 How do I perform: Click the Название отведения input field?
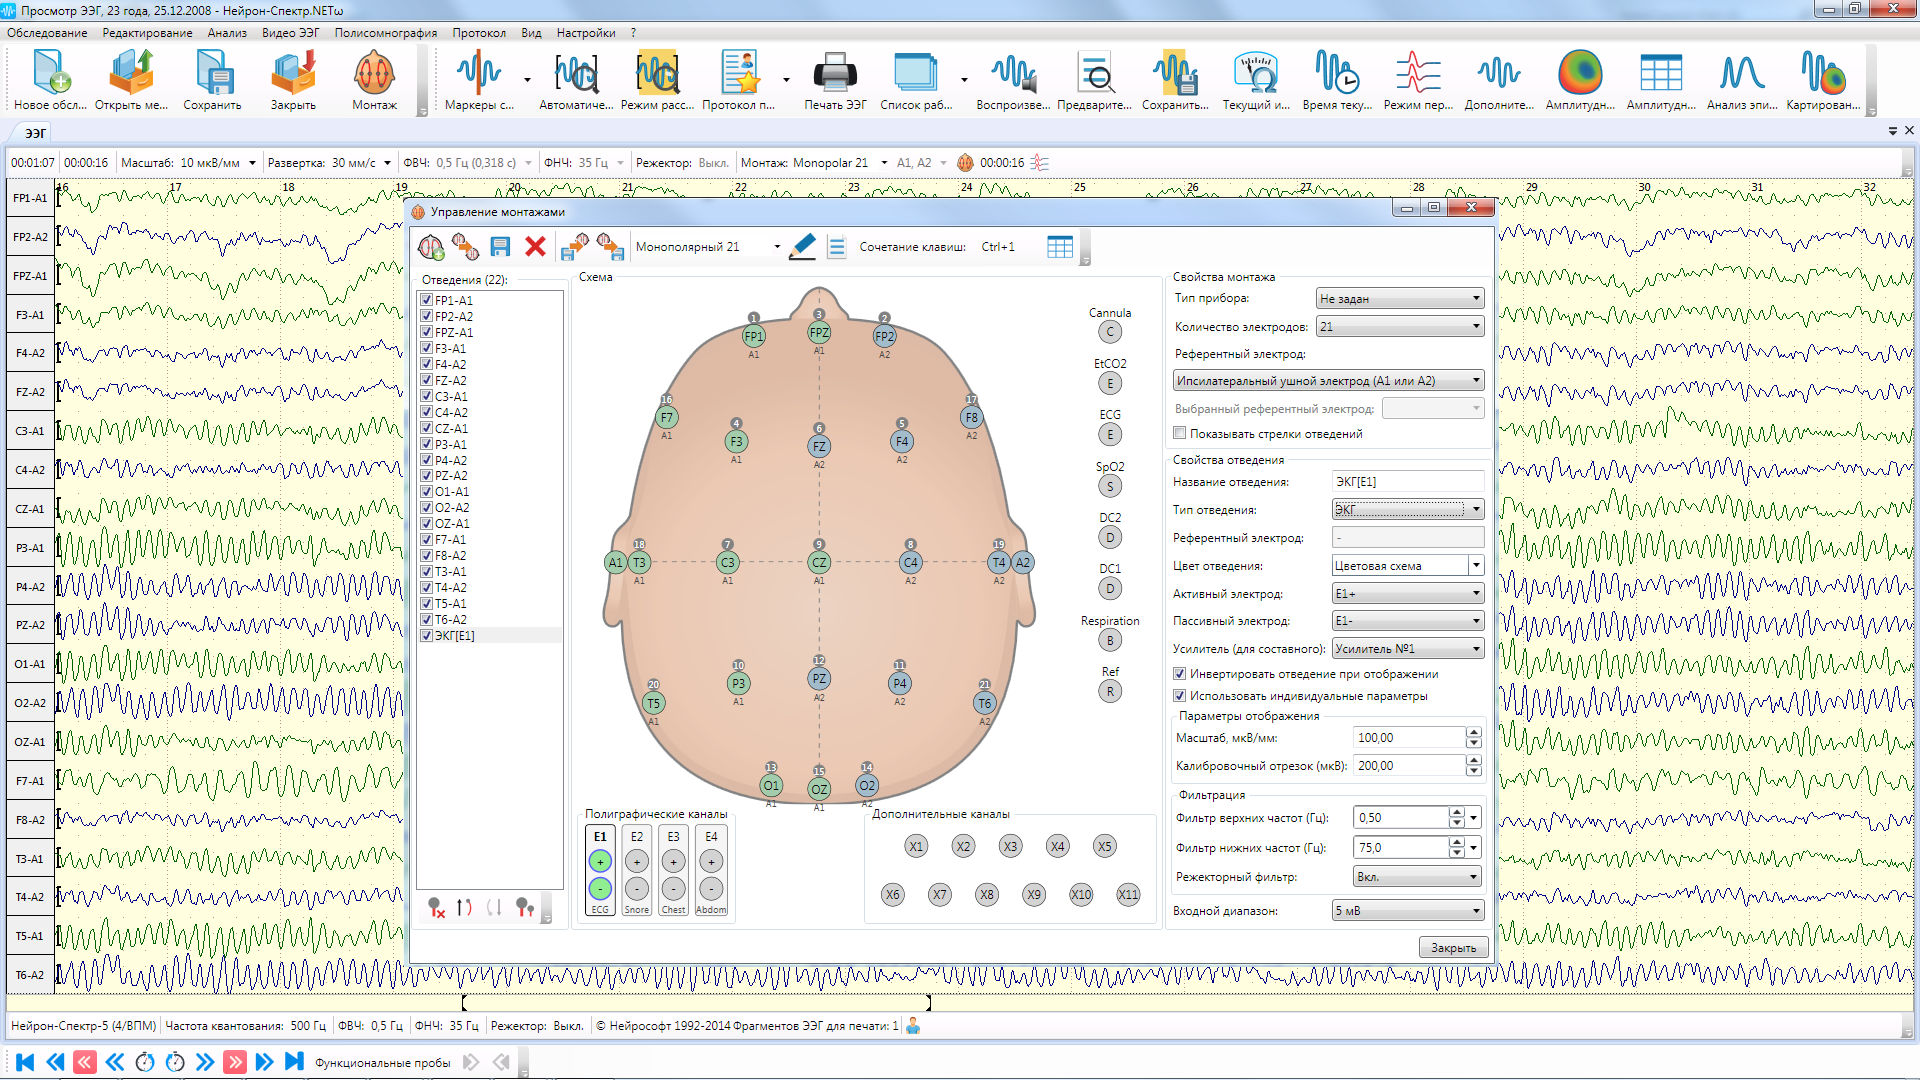point(1406,482)
